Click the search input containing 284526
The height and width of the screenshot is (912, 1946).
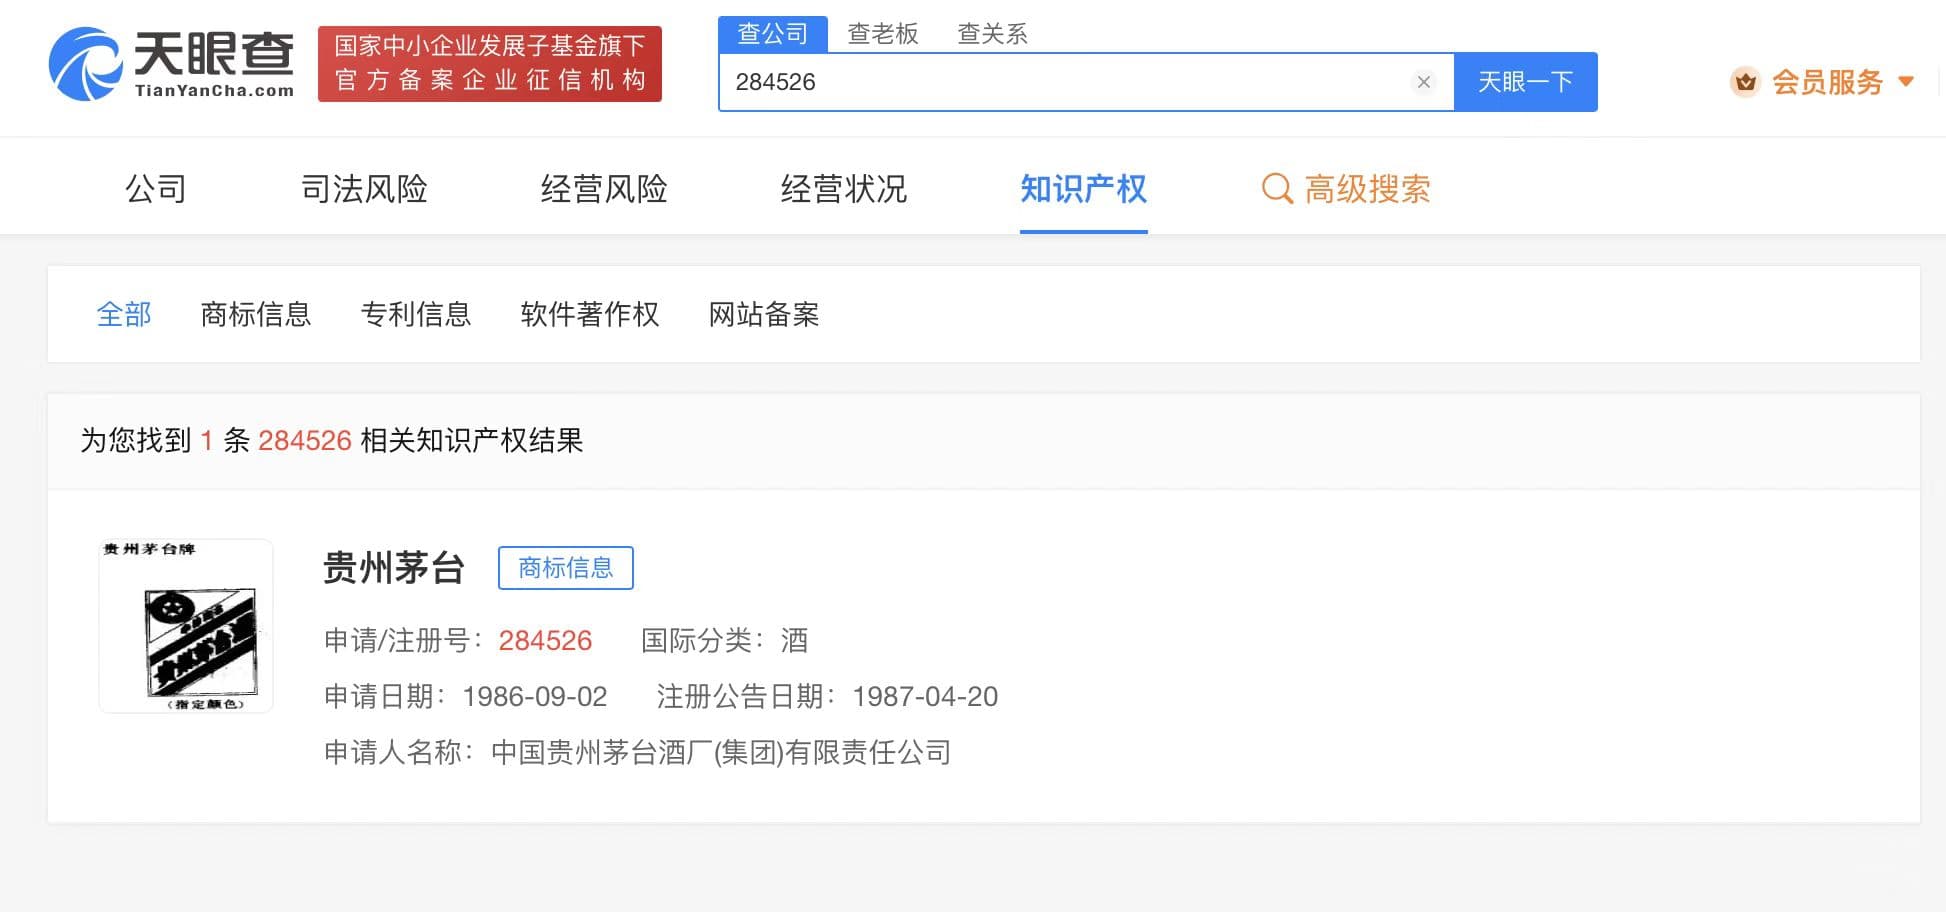[1060, 82]
